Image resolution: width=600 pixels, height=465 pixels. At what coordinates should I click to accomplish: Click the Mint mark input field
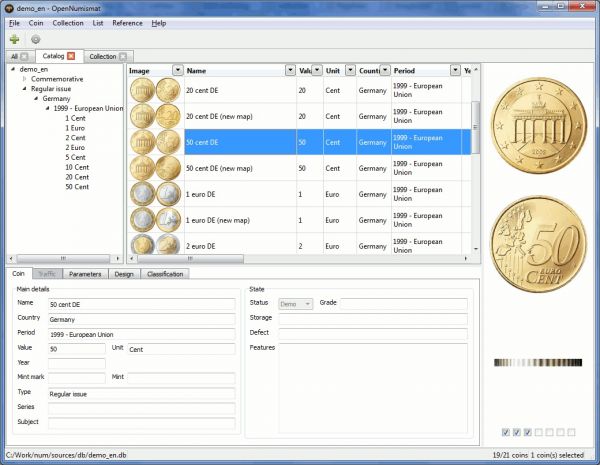[76, 377]
